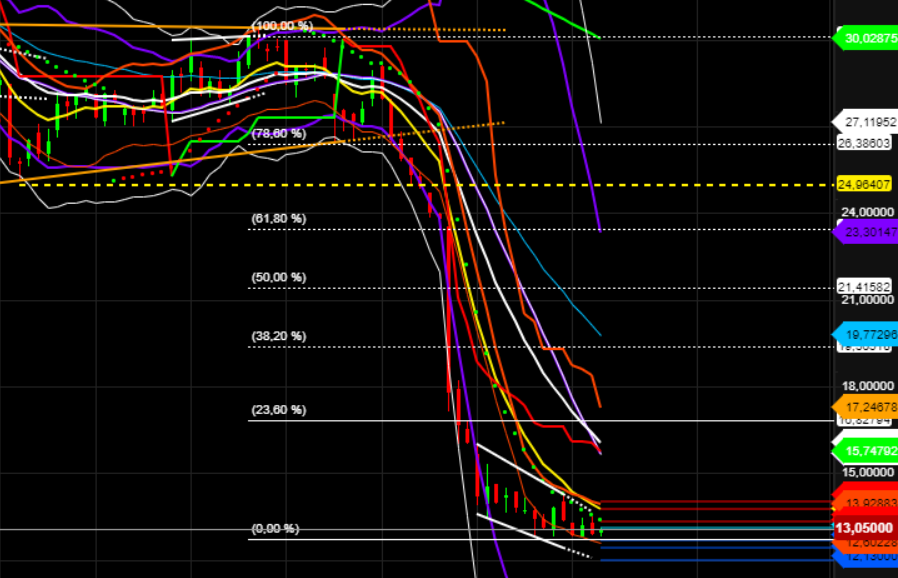898x578 pixels.
Task: Select the white 27,11952 price marker
Action: [x=867, y=122]
